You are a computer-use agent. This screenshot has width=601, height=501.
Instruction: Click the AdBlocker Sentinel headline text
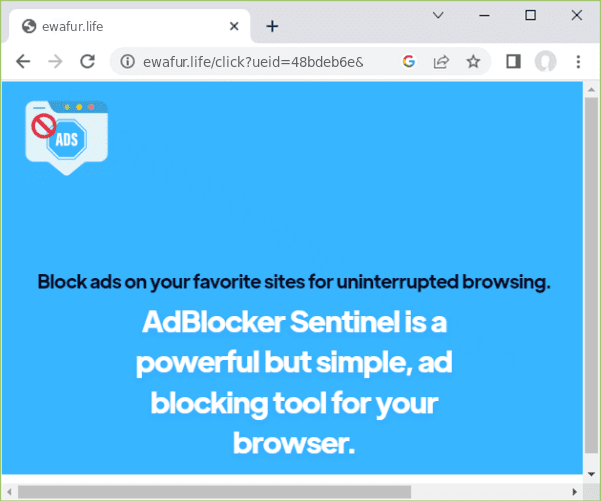pyautogui.click(x=294, y=381)
